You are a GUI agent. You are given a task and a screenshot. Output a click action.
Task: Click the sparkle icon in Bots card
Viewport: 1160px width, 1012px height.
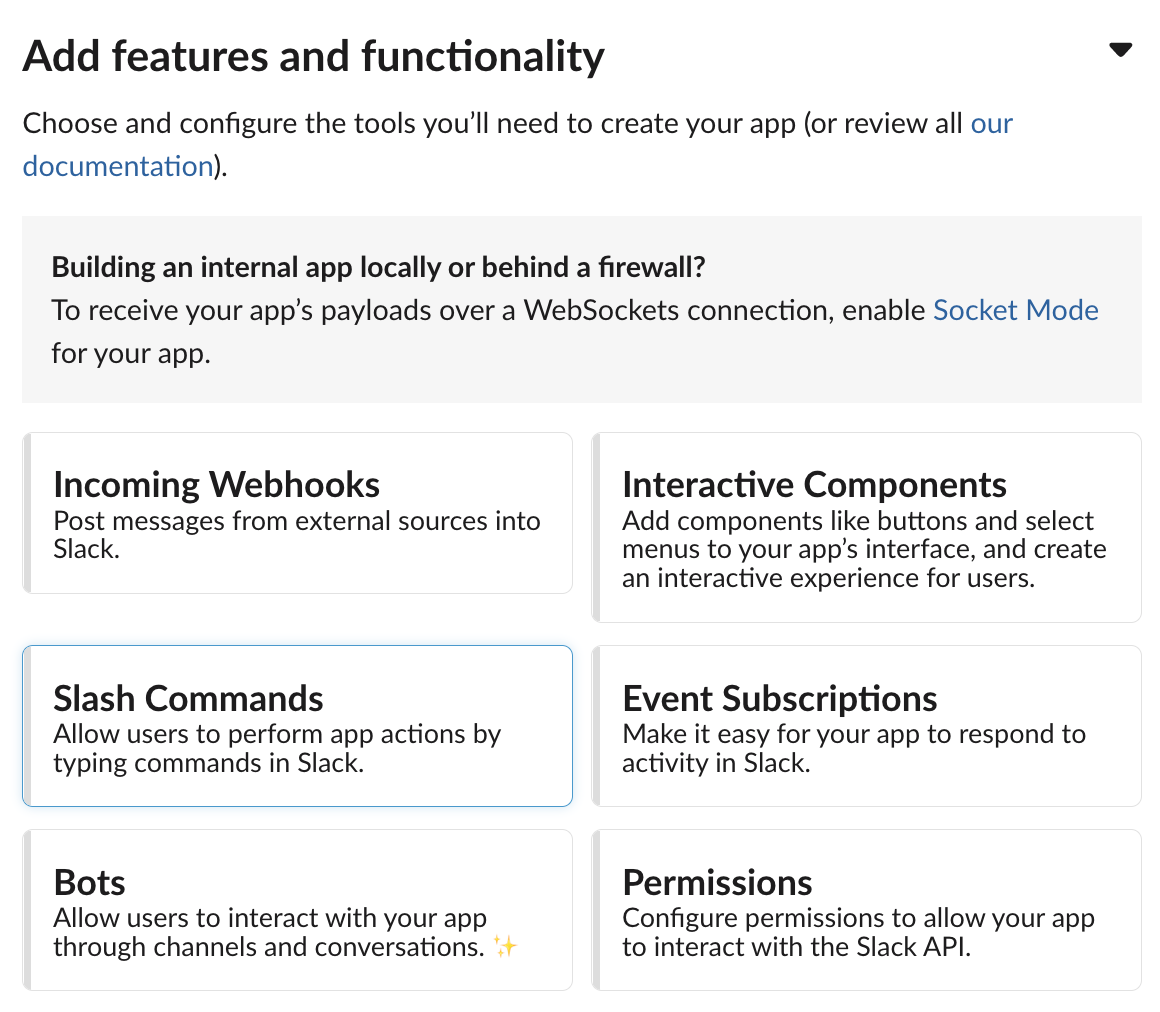coord(506,946)
